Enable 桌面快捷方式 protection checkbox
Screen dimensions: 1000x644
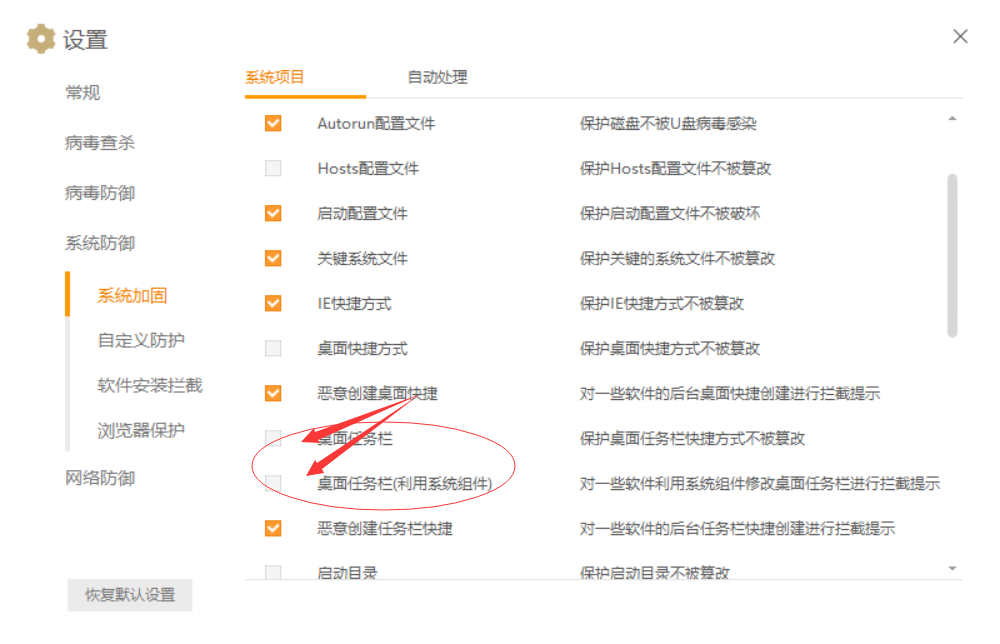click(272, 348)
